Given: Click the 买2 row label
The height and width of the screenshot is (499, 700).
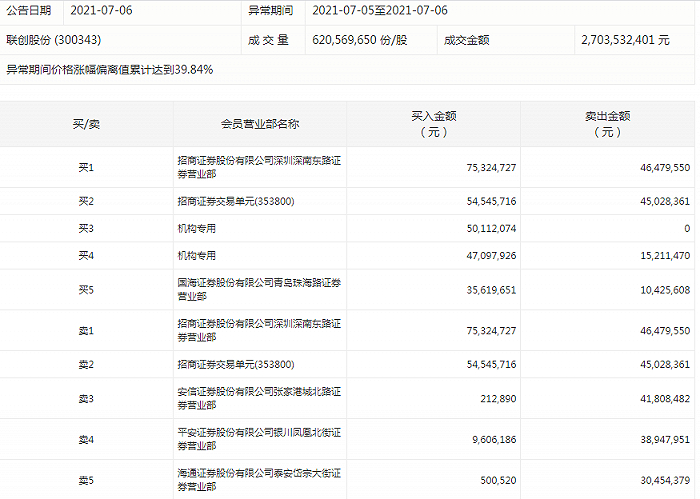Looking at the screenshot, I should 86,201.
